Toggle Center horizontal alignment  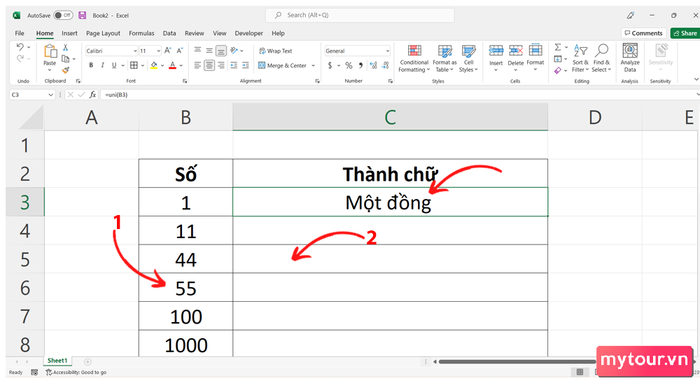(209, 66)
